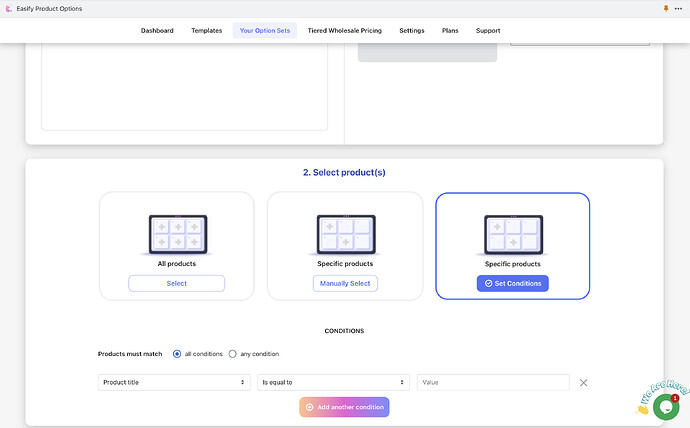690x428 pixels.
Task: Click the Manually Select card's laptop illustration
Action: point(345,234)
